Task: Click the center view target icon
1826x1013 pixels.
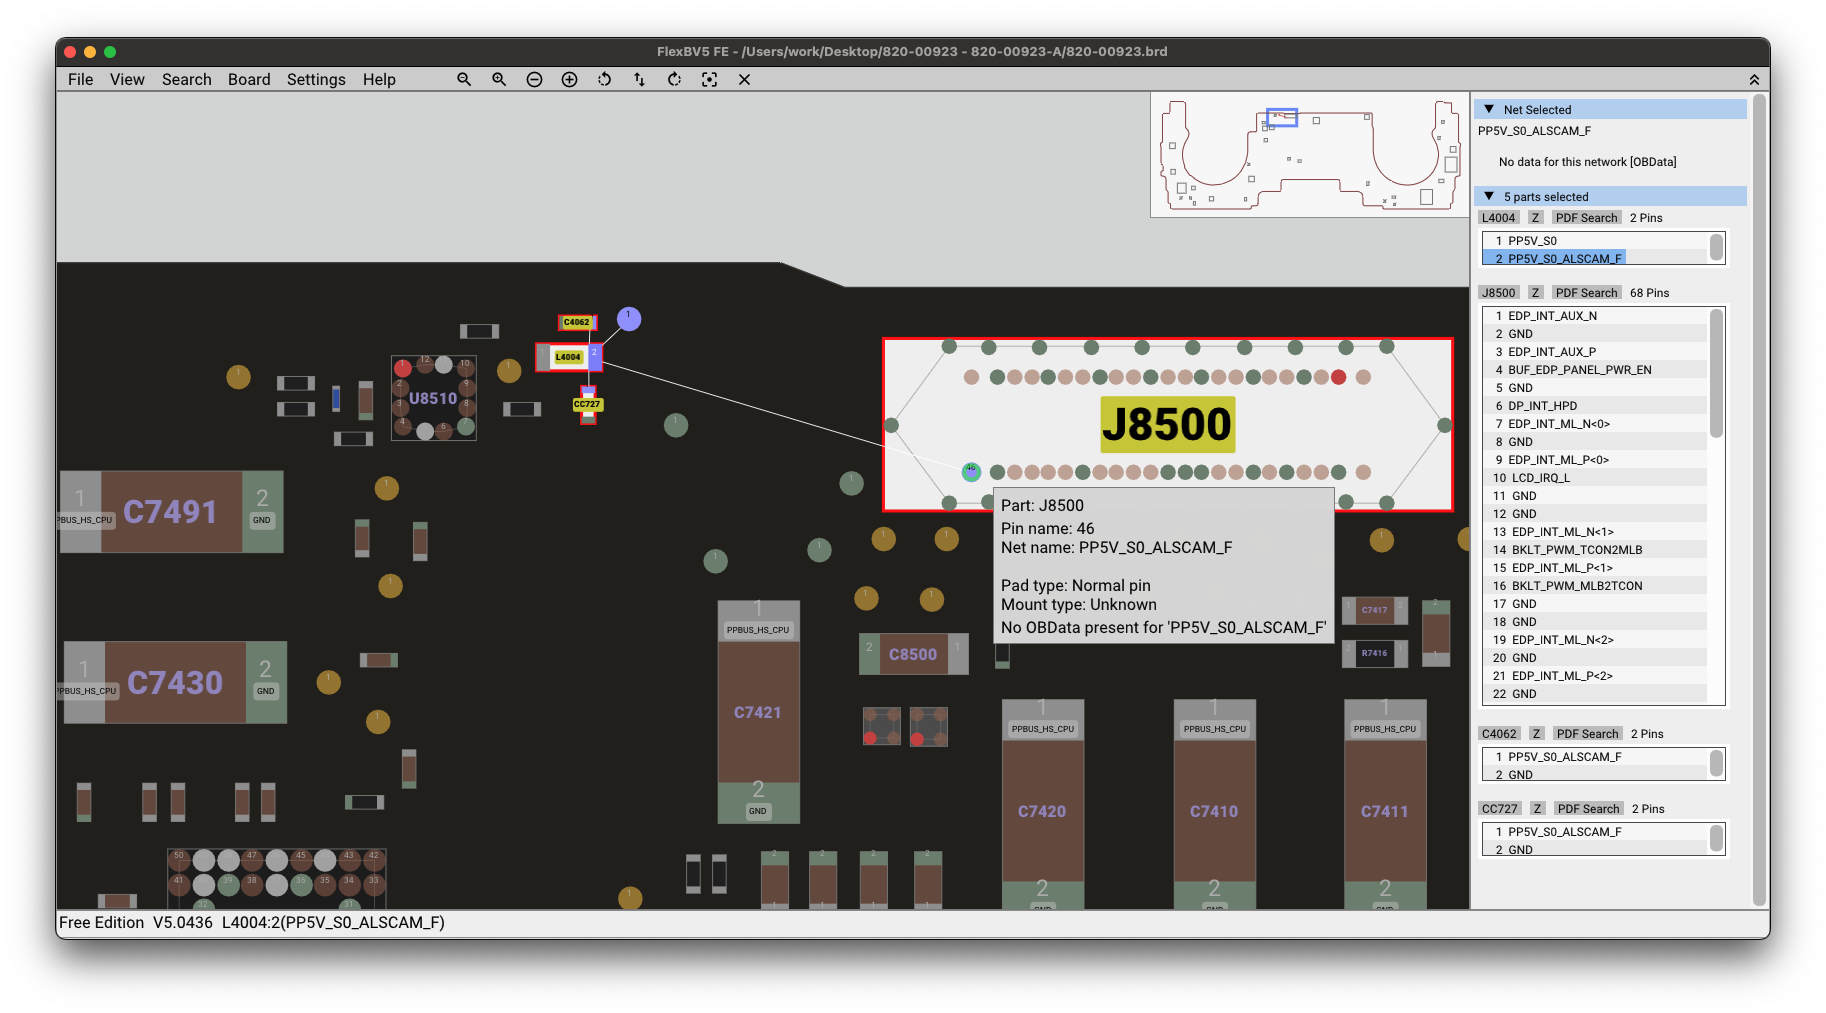Action: click(709, 79)
